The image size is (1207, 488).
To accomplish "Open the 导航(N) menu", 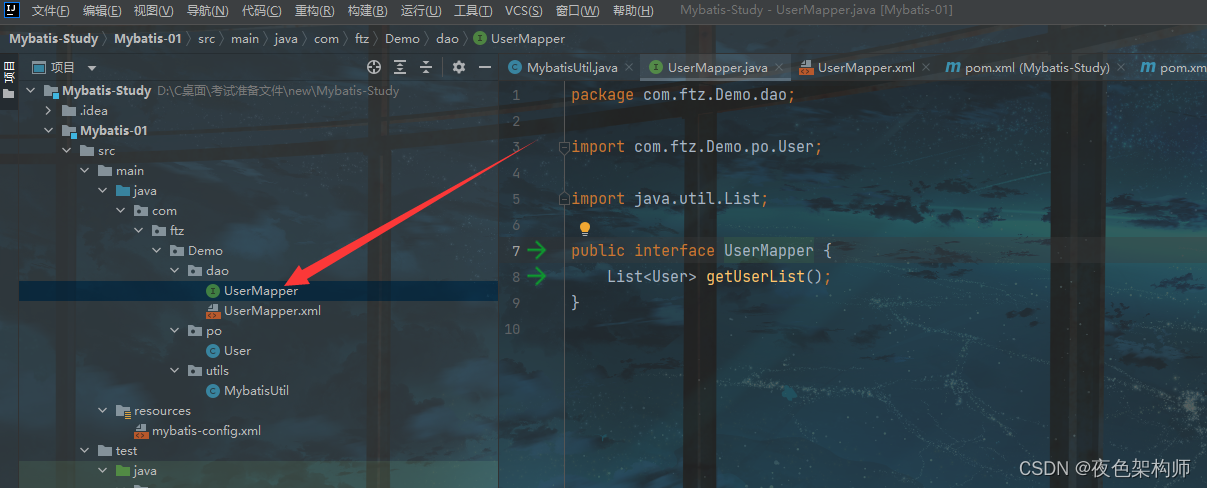I will pyautogui.click(x=208, y=11).
